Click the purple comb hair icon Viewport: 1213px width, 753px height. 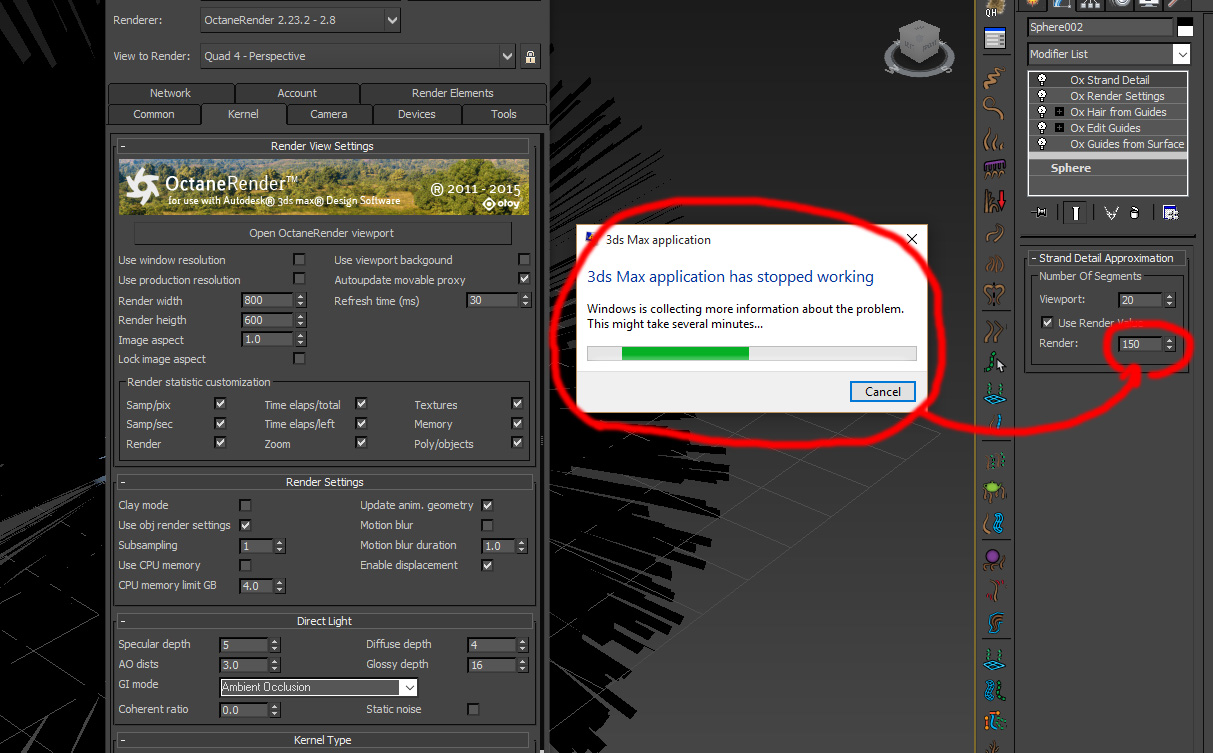click(x=994, y=168)
